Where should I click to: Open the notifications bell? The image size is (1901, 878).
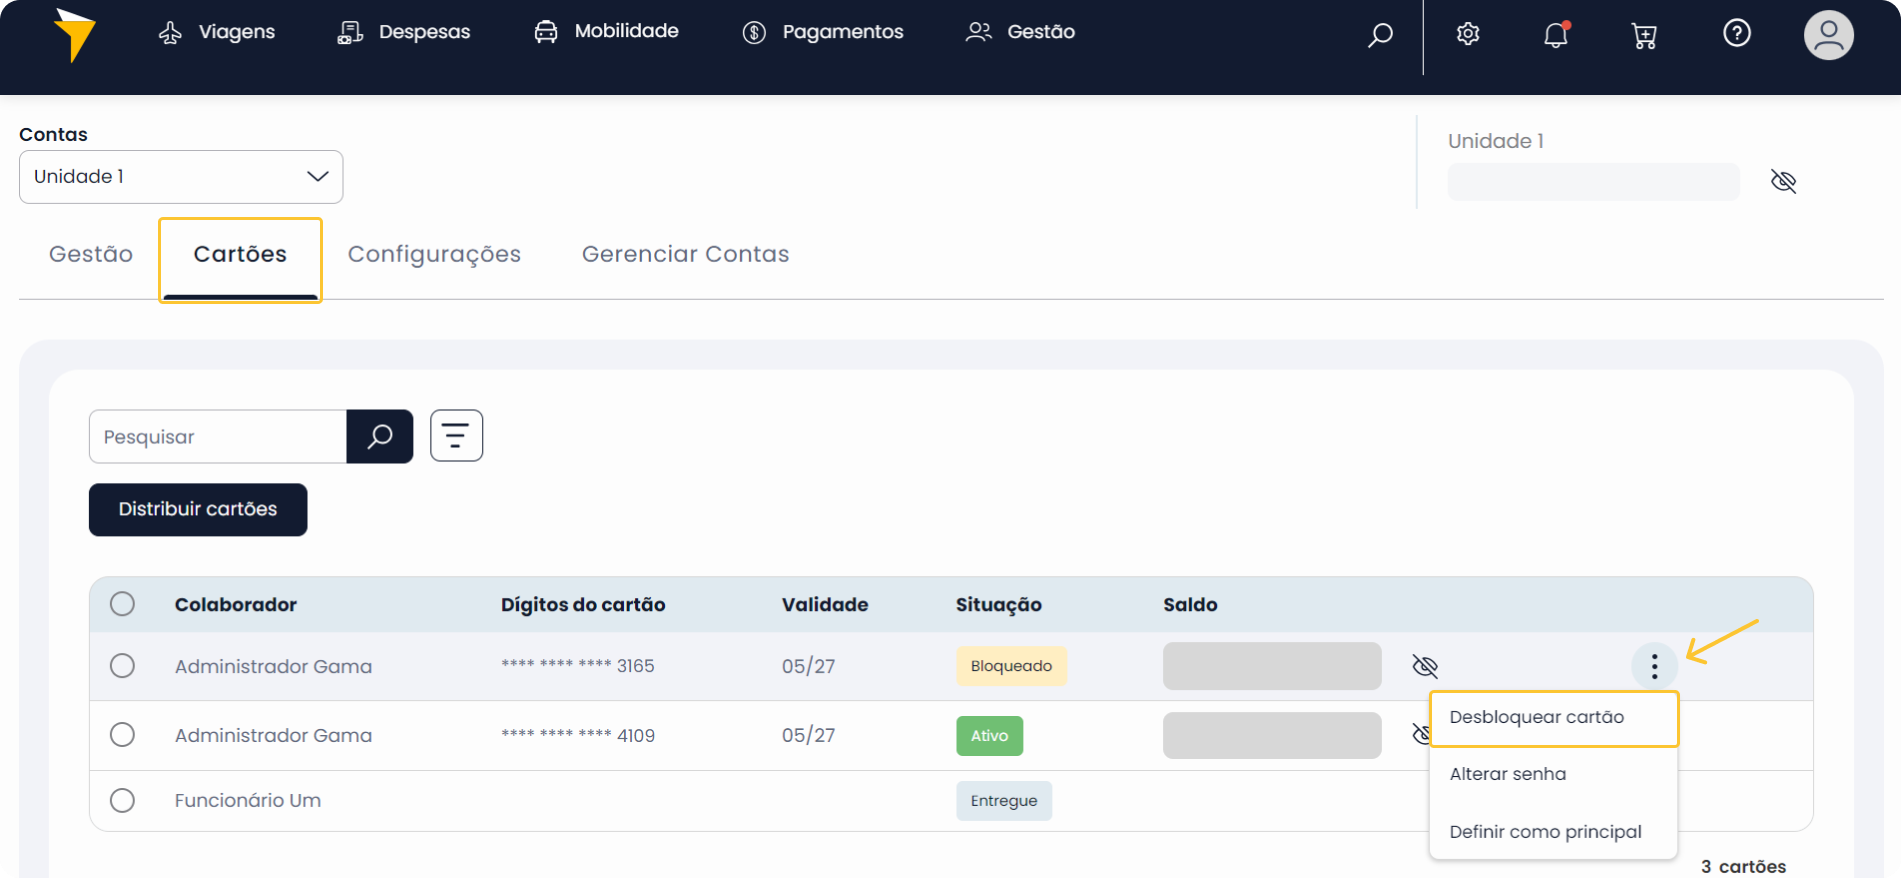click(x=1555, y=35)
